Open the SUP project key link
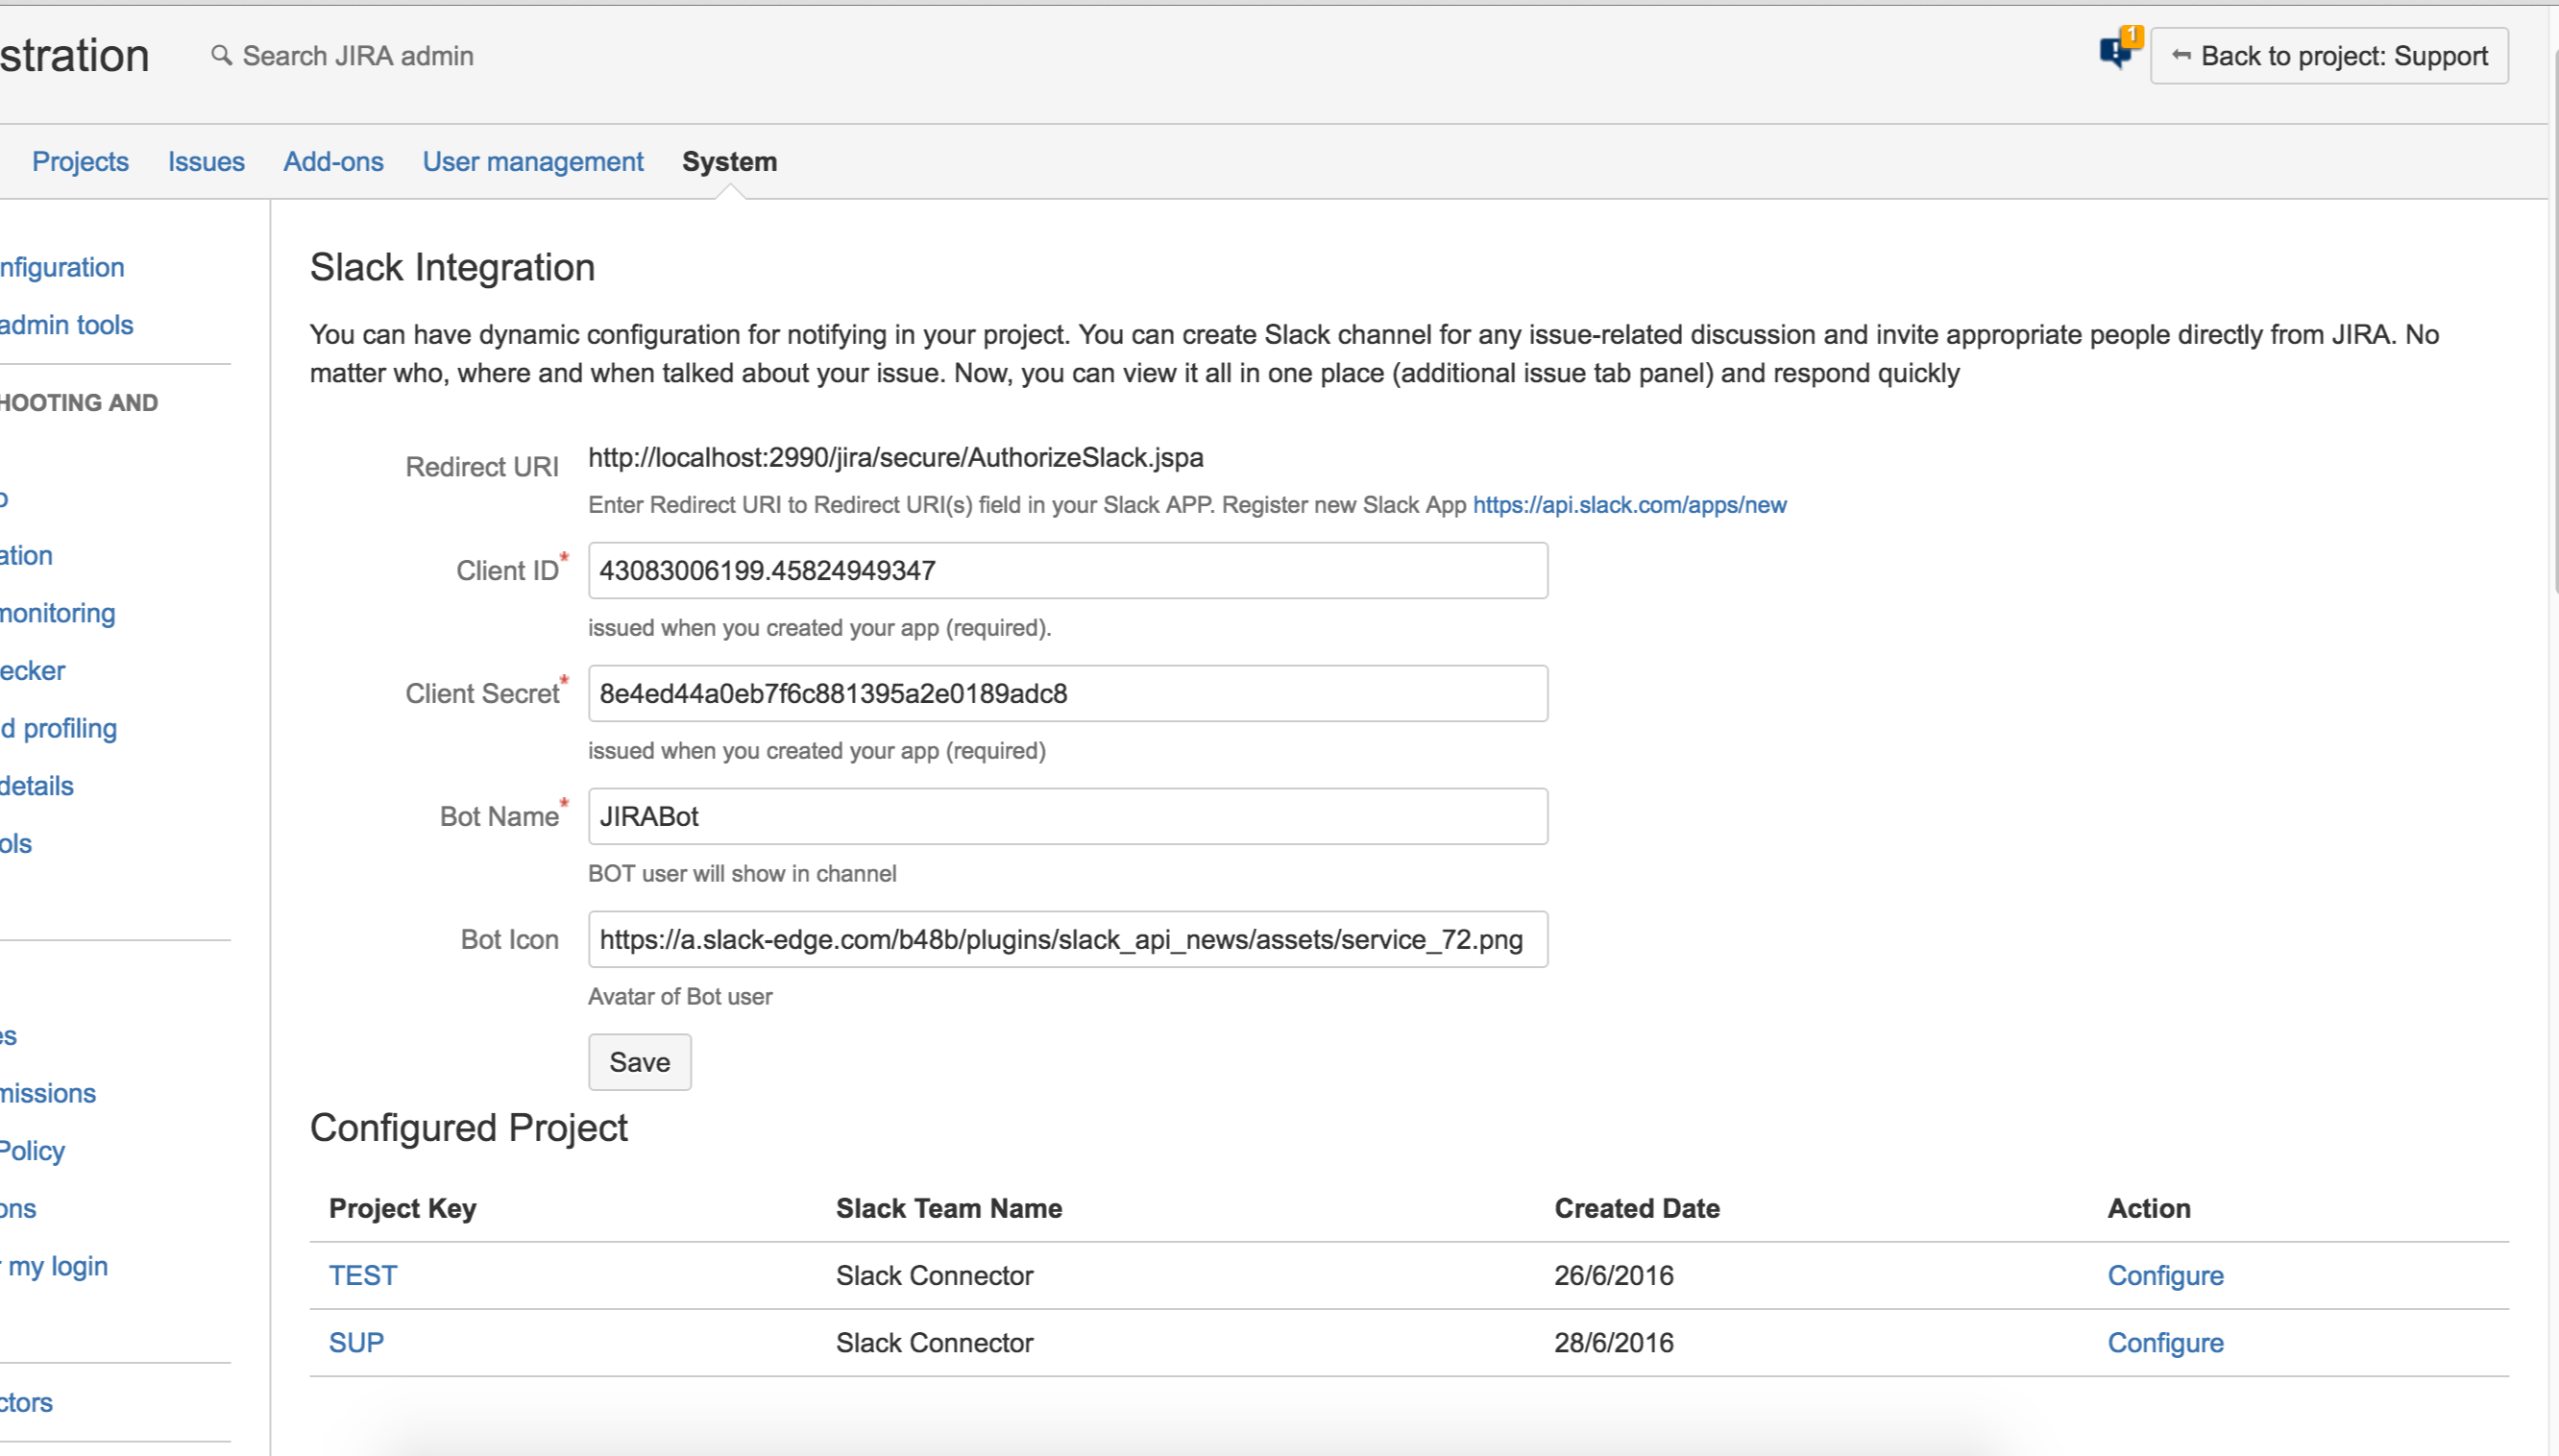This screenshot has height=1456, width=2559. coord(356,1342)
